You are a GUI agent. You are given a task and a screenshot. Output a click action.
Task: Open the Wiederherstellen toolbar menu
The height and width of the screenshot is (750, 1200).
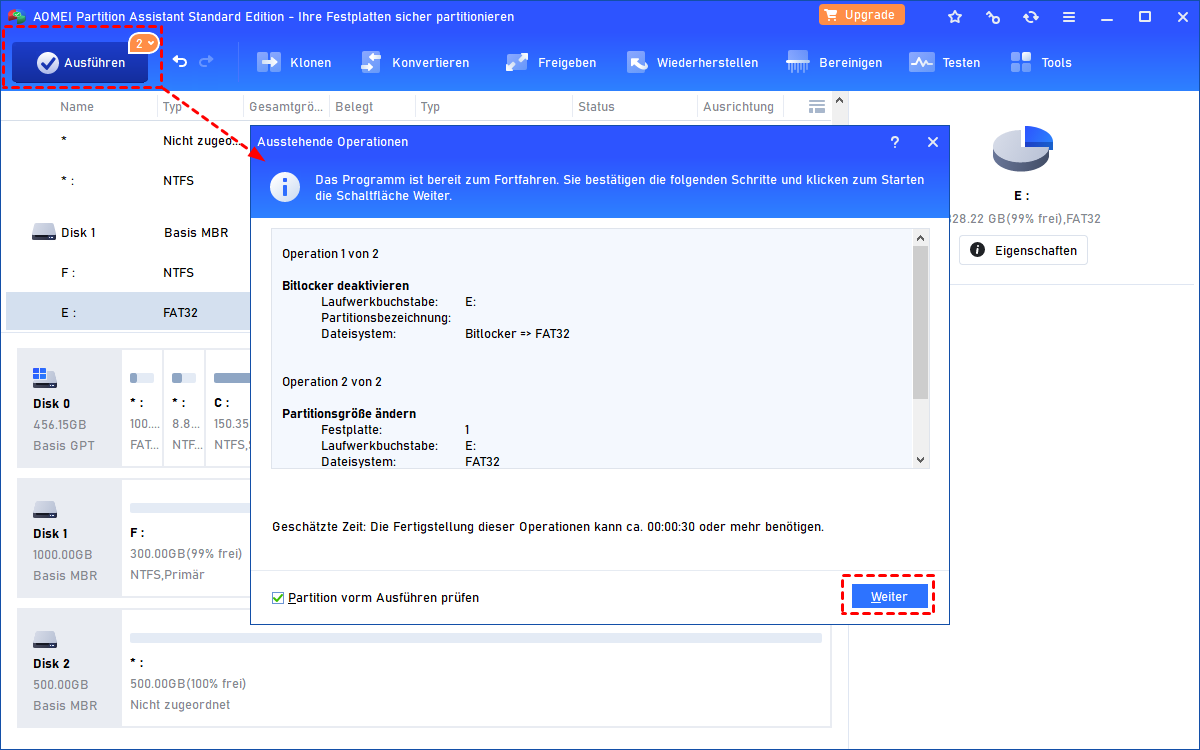[692, 62]
